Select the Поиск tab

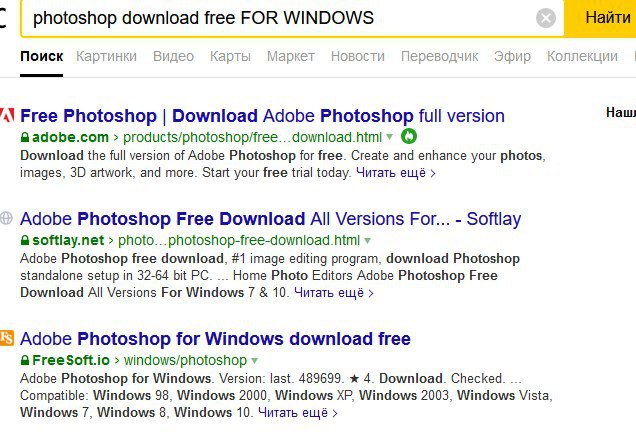(41, 56)
